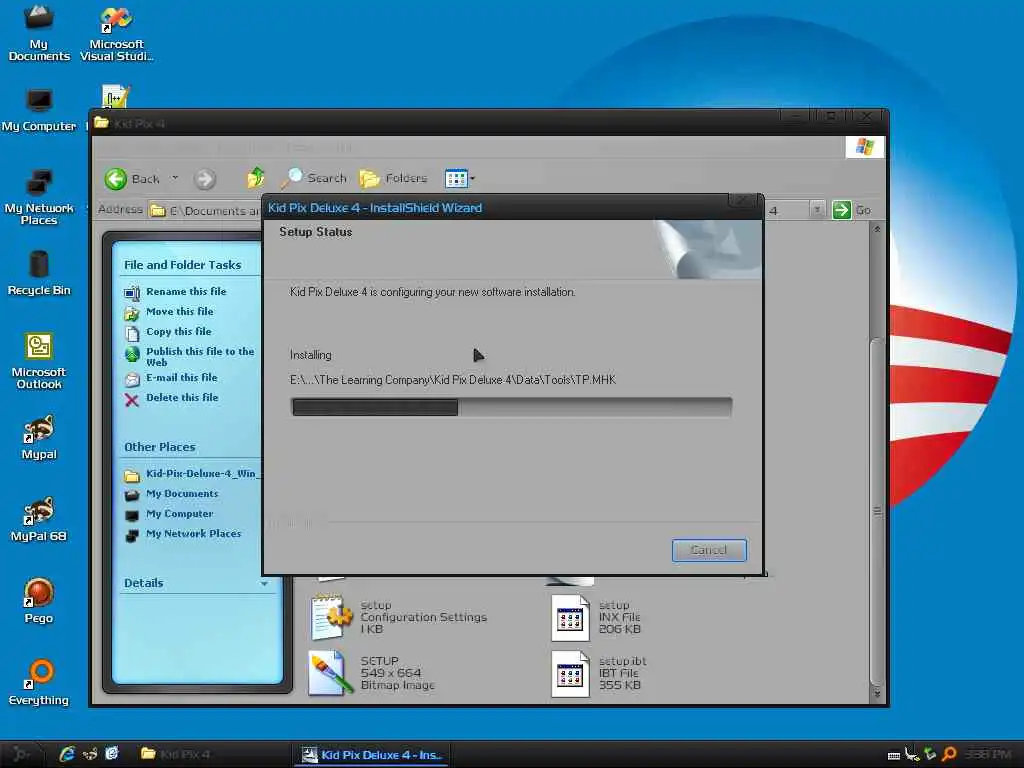Screen dimensions: 1024x768
Task: Open My Network Places desktop icon
Action: (39, 197)
